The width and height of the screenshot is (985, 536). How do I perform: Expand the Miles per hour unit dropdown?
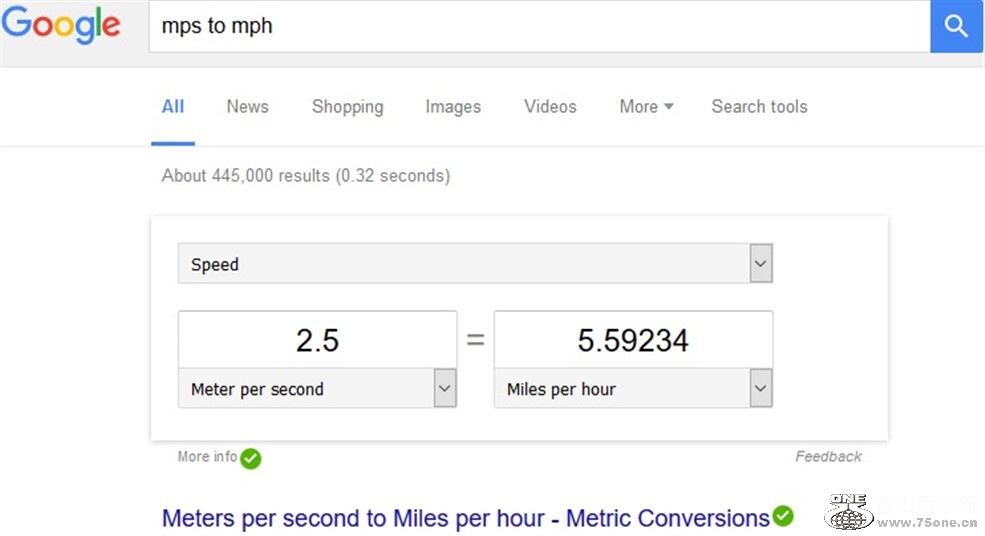point(633,389)
